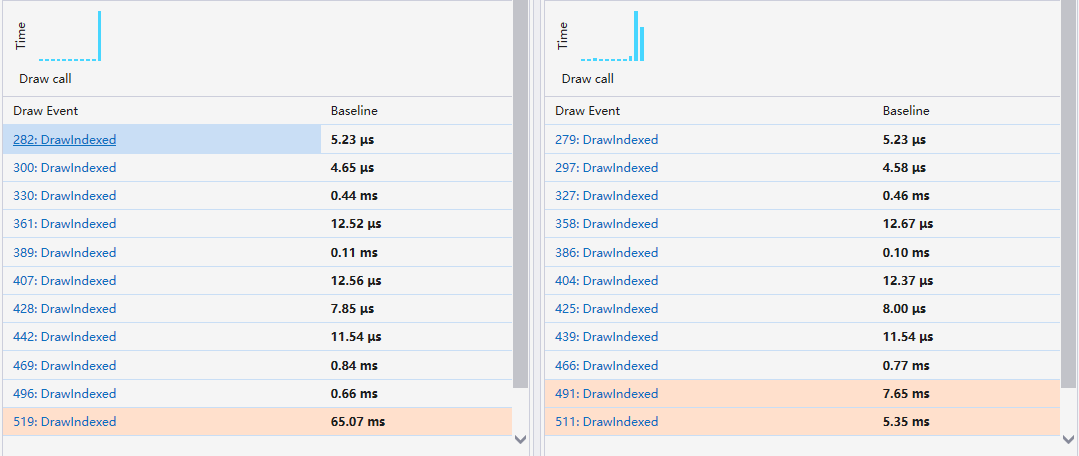Select the 0.10 ms baseline value
This screenshot has height=456, width=1079.
pos(906,252)
